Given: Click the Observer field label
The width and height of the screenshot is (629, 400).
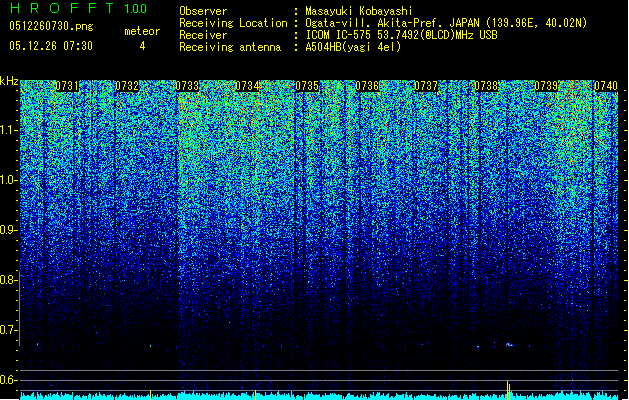Looking at the screenshot, I should tap(203, 11).
